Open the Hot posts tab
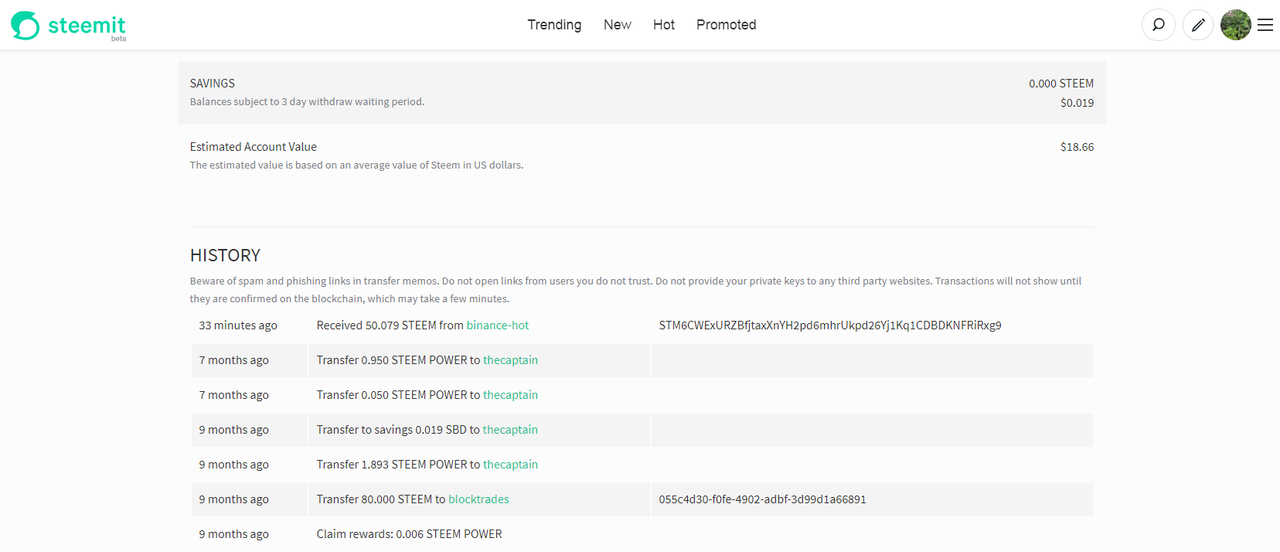1280x552 pixels. click(x=664, y=25)
